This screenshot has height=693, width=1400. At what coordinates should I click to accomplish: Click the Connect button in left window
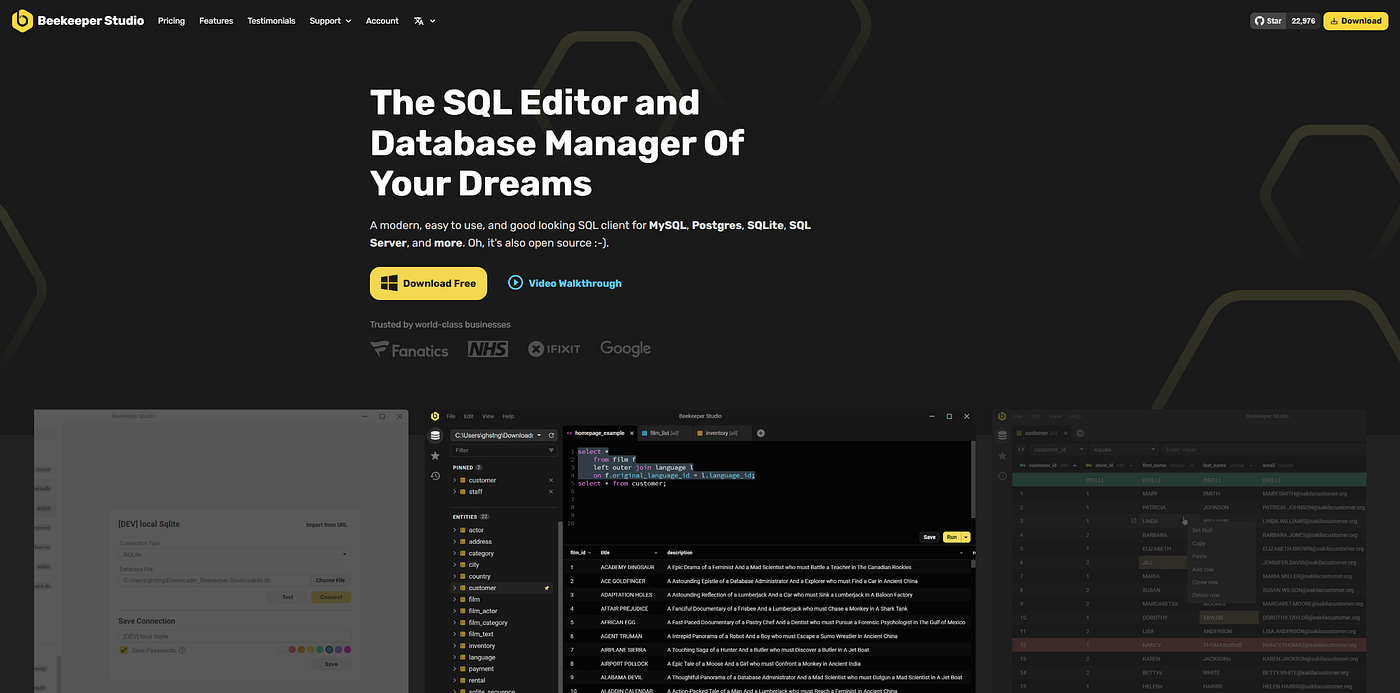[331, 597]
